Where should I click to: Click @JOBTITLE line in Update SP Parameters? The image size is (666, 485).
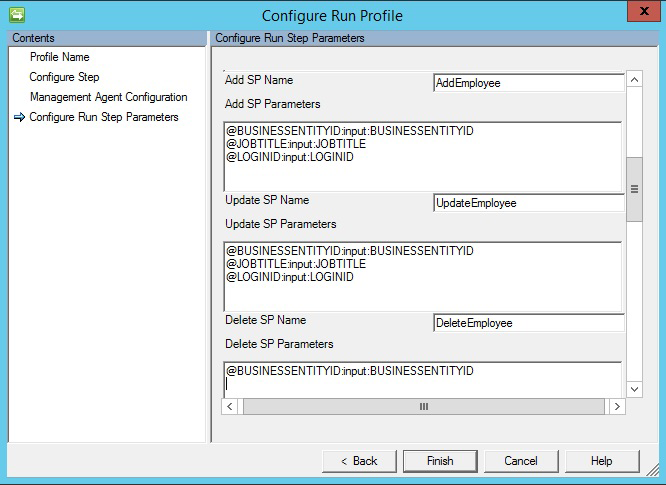[x=296, y=264]
